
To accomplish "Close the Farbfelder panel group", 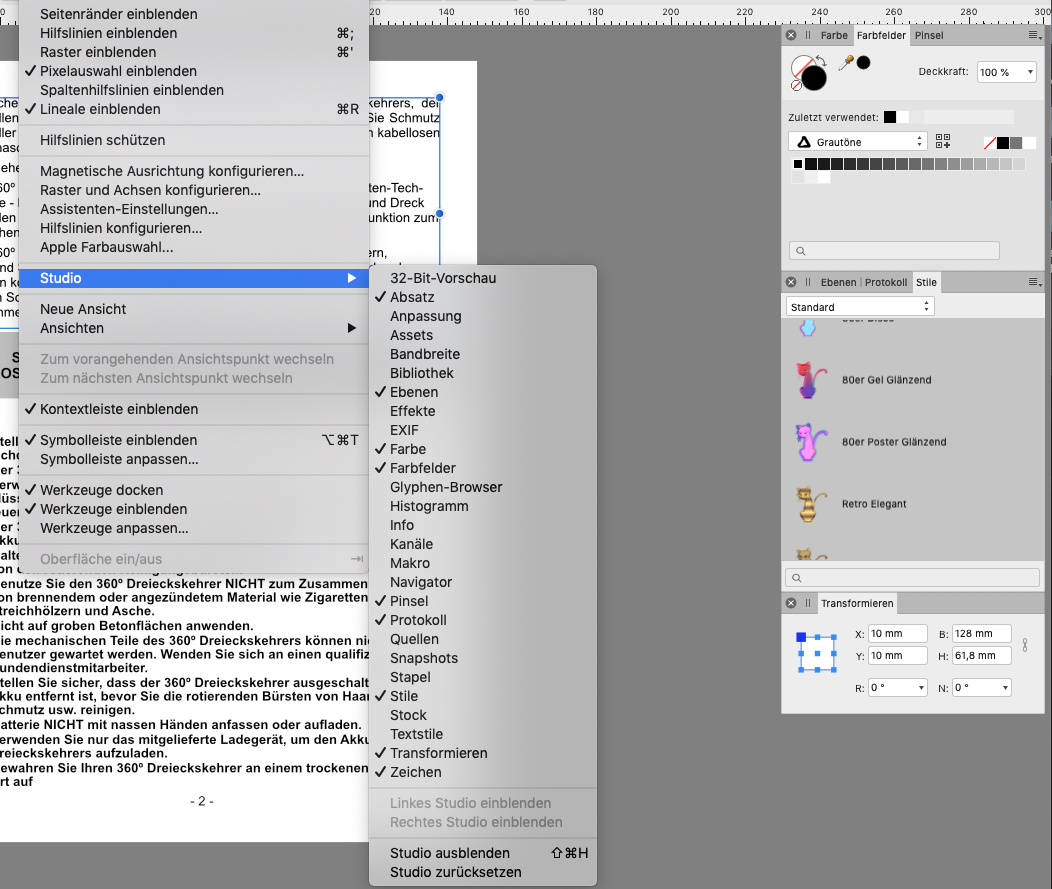I will coord(791,35).
